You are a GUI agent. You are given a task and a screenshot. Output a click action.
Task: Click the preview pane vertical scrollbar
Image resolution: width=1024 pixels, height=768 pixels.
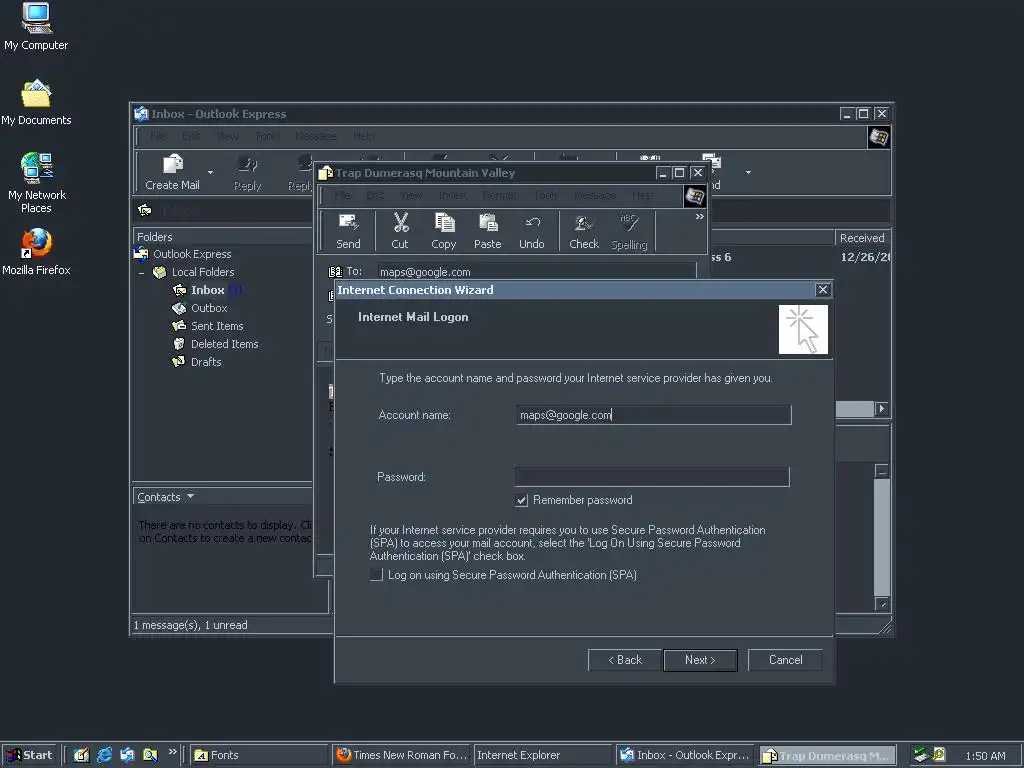(x=882, y=537)
